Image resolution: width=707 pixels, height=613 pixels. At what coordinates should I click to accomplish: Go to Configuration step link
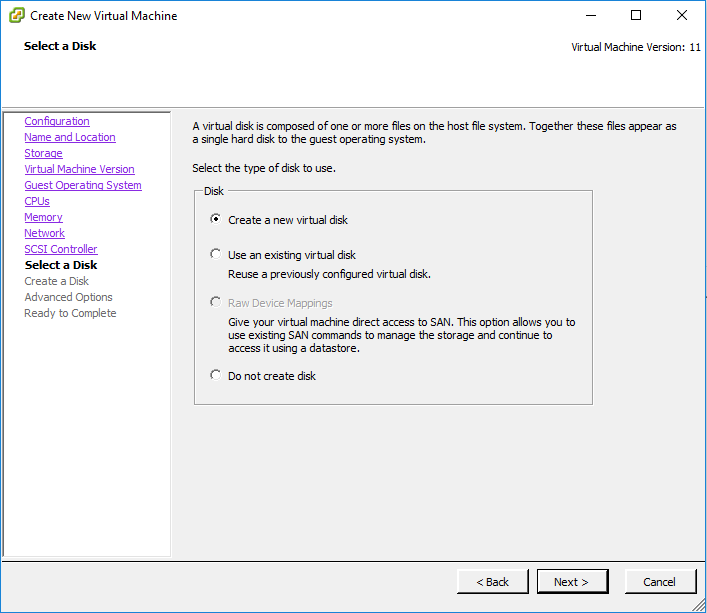[57, 121]
